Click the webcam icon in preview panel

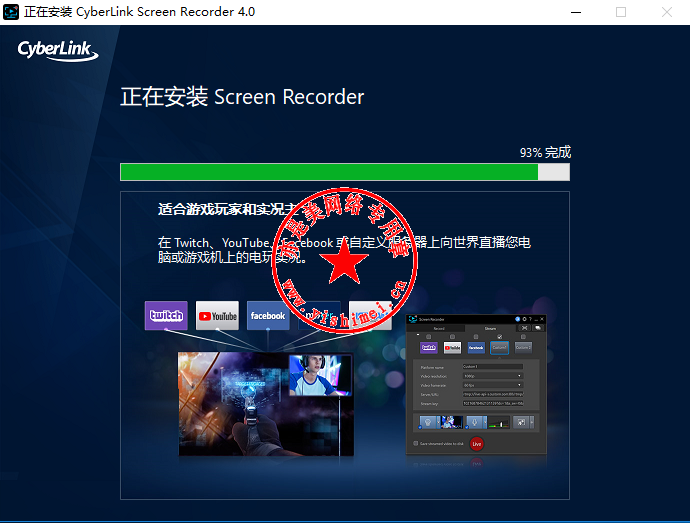427,422
